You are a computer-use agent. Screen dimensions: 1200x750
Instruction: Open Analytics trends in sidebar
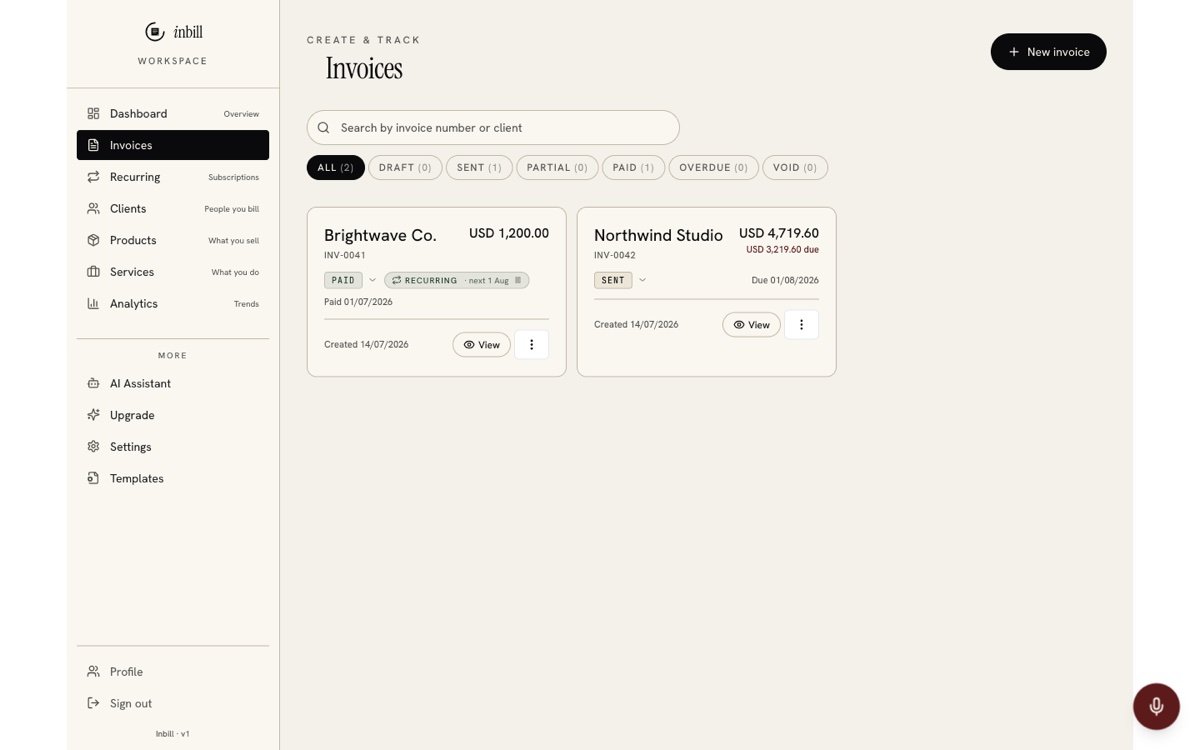coord(173,304)
